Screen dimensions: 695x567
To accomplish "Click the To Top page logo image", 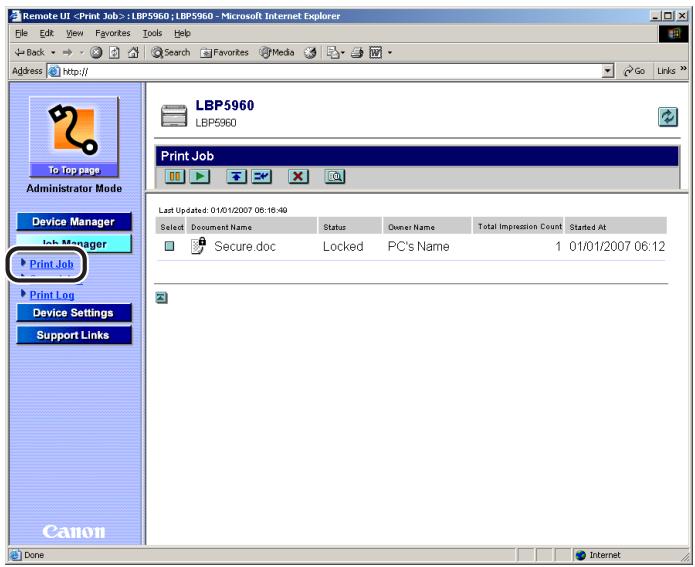I will [74, 137].
